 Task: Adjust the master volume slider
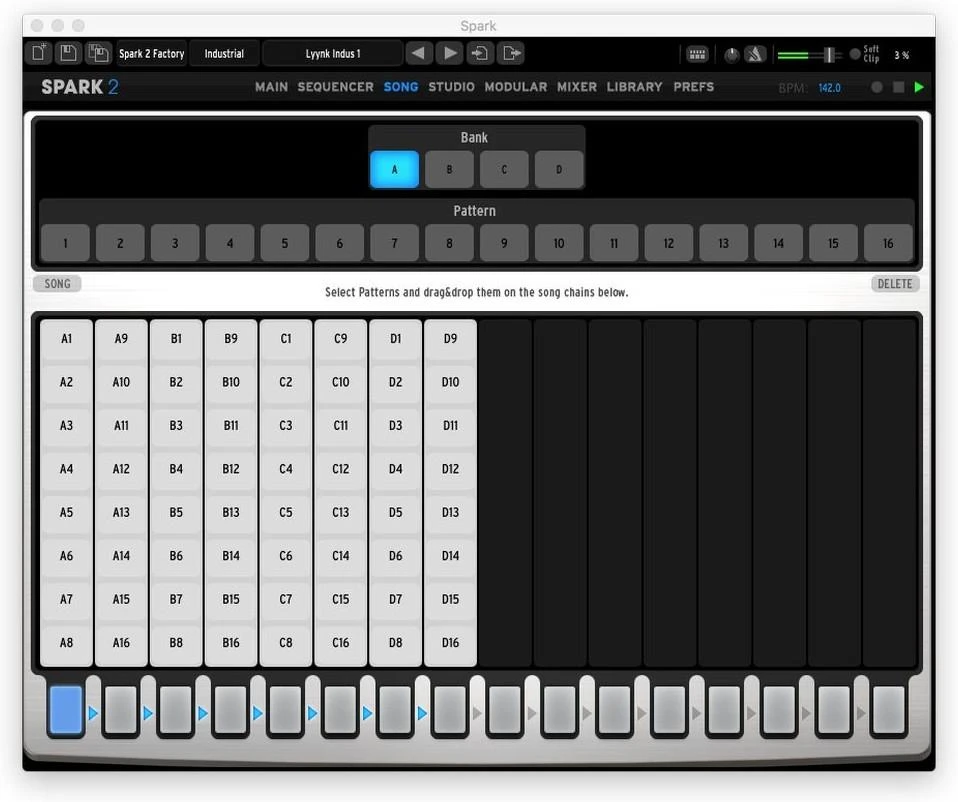809,55
